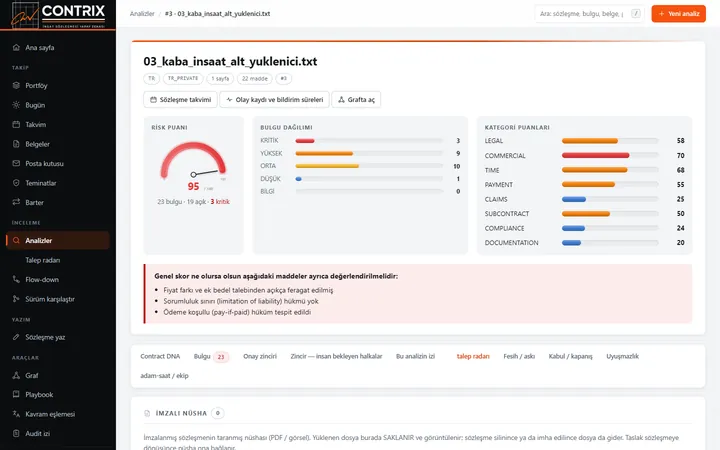Click the Legal category score bar

(x=610, y=141)
